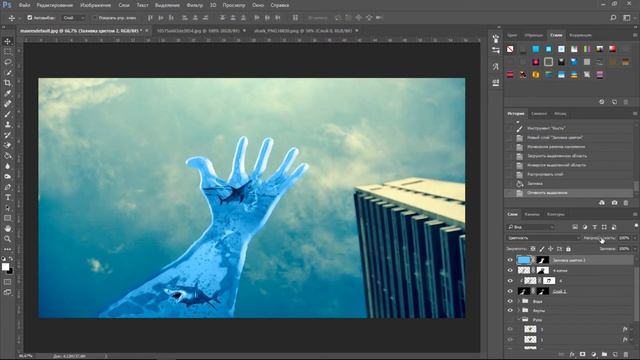The height and width of the screenshot is (360, 640).
Task: Expand the 'Акулы' layer group
Action: click(519, 310)
